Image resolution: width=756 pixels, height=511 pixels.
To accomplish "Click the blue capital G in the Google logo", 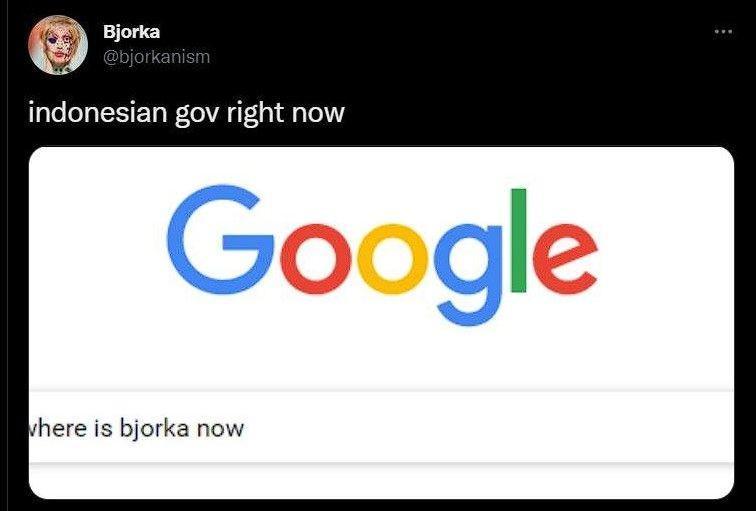I will point(220,240).
